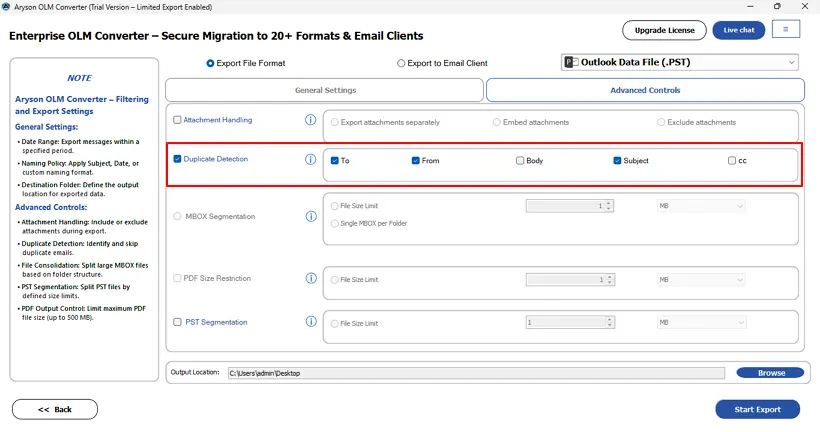The image size is (820, 432).
Task: Click the info icon beside PST Segmentation
Action: point(310,323)
